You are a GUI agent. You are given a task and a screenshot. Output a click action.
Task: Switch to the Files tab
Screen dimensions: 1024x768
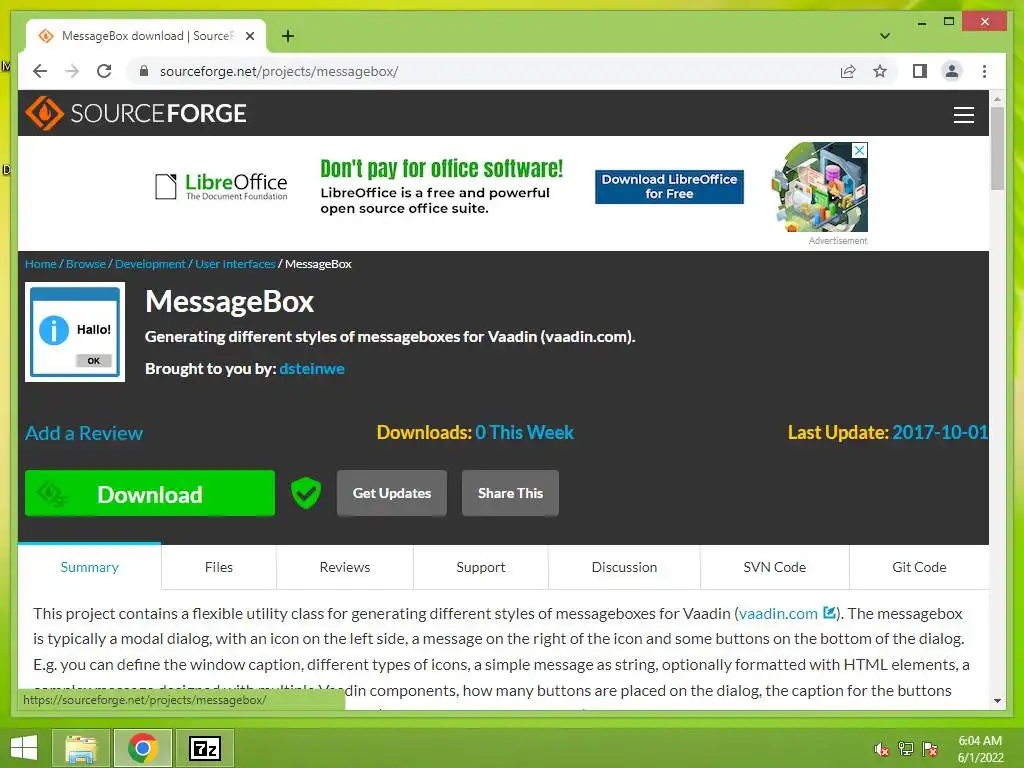pyautogui.click(x=219, y=567)
